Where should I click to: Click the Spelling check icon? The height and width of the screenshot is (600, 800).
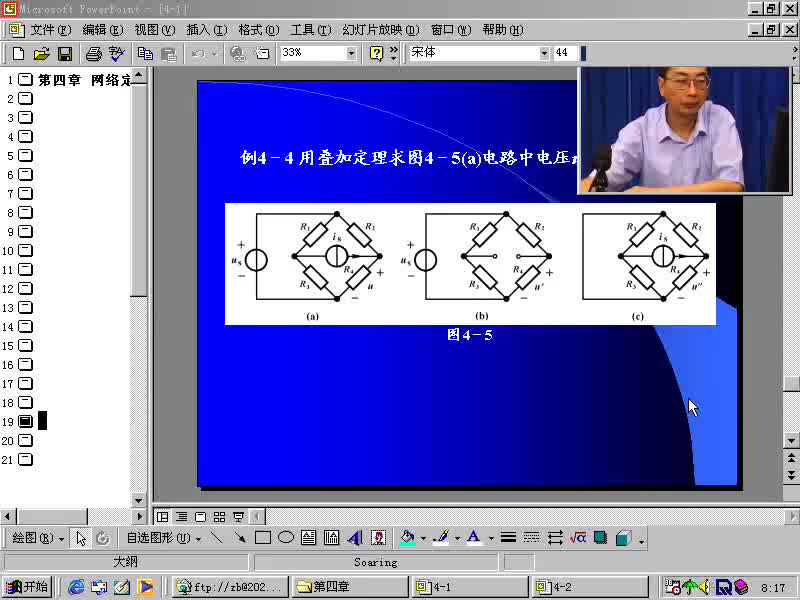[x=117, y=53]
